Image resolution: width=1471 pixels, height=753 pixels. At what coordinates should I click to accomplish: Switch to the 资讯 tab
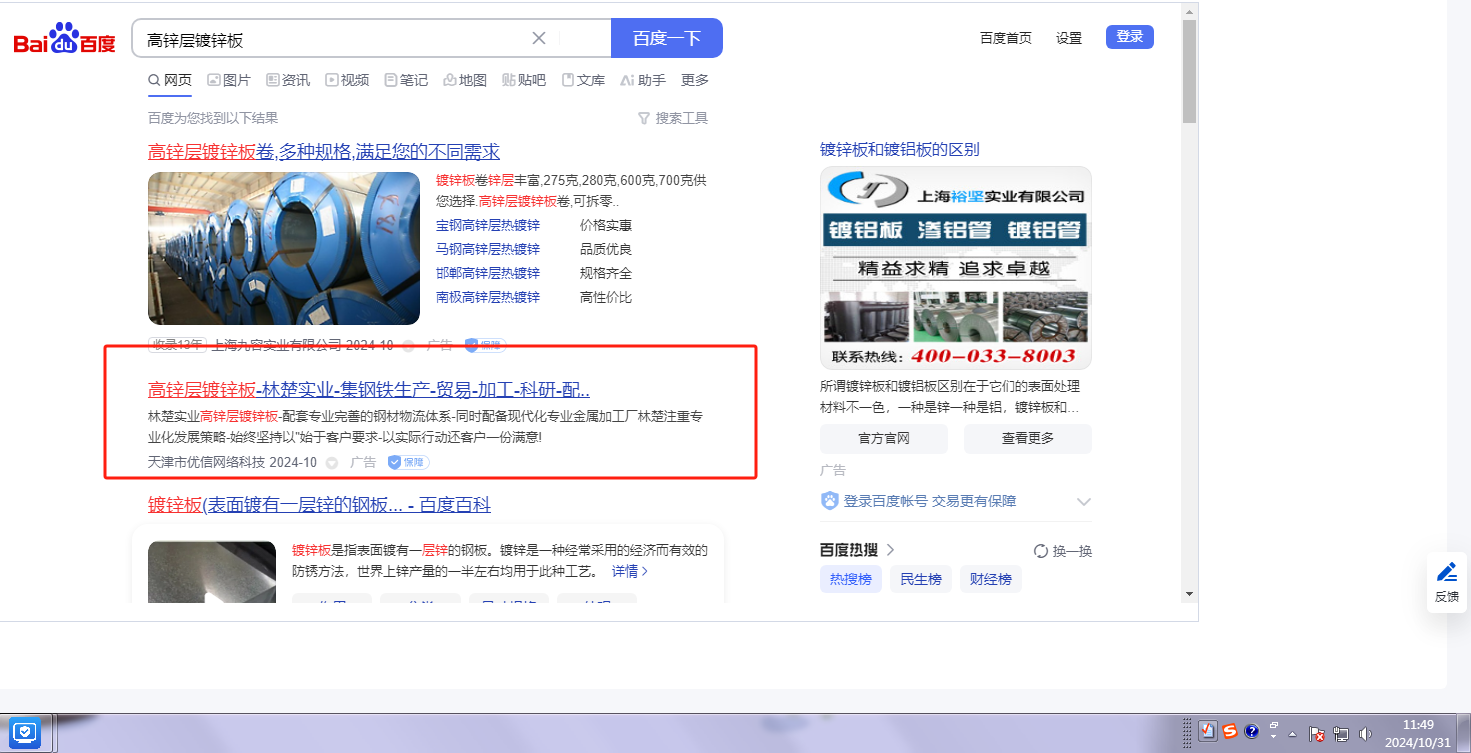click(288, 80)
